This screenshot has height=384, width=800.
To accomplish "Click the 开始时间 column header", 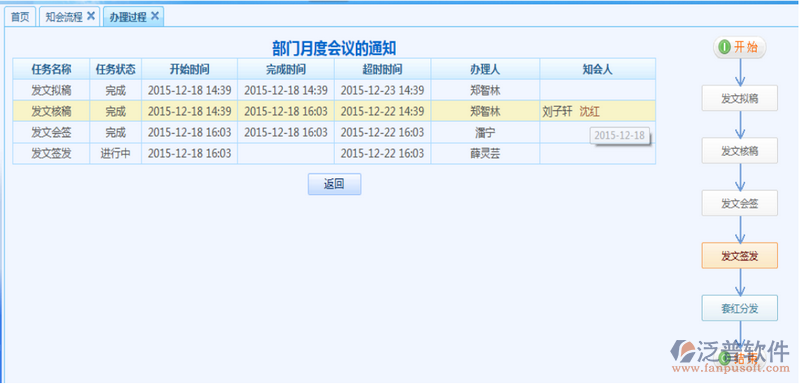I will click(x=189, y=69).
